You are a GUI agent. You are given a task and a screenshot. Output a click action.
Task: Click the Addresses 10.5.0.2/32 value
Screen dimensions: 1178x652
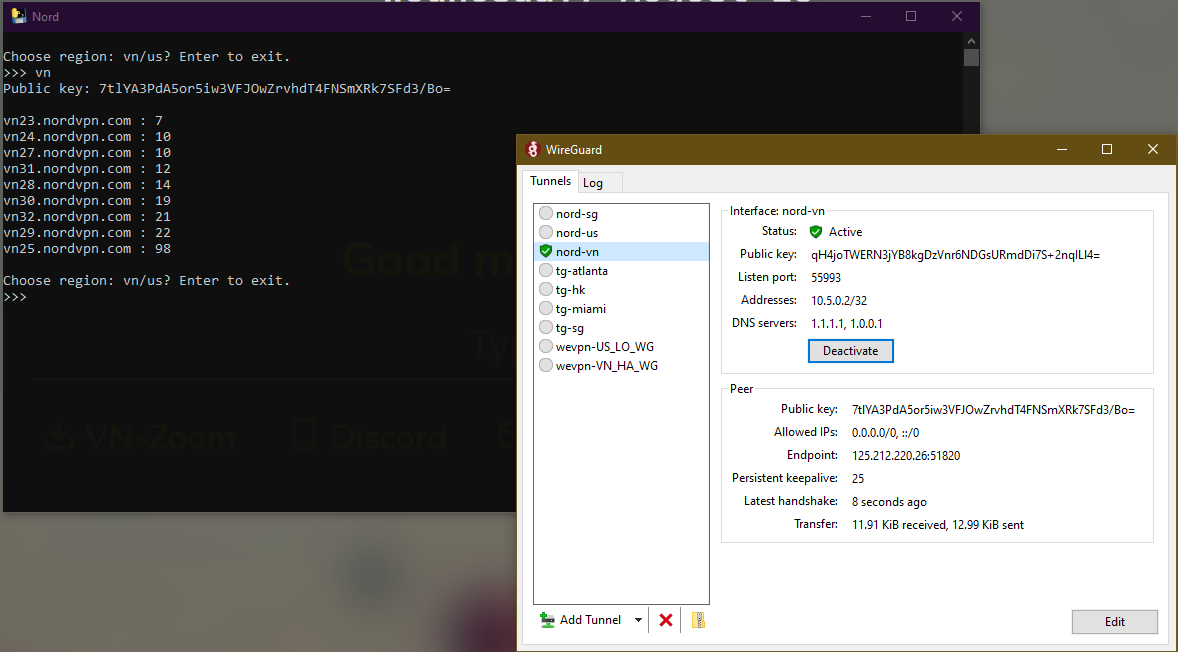pyautogui.click(x=838, y=300)
